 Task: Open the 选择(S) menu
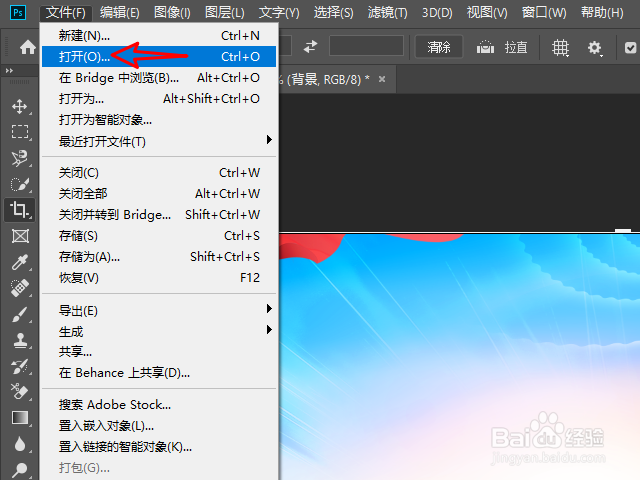pos(333,13)
